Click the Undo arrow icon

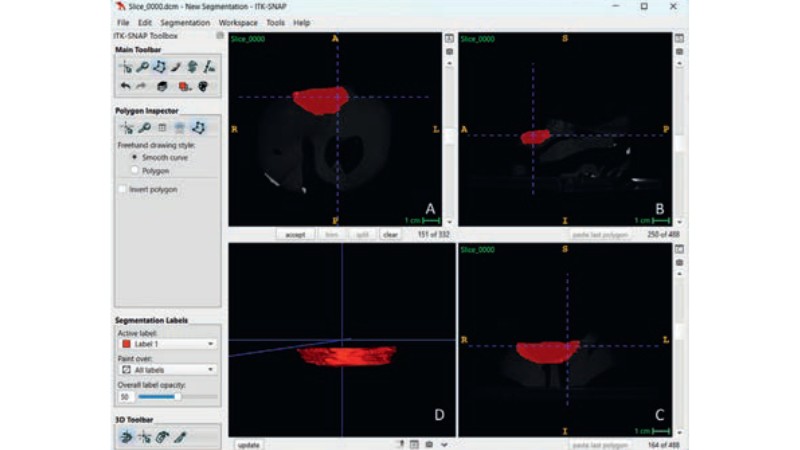point(126,86)
